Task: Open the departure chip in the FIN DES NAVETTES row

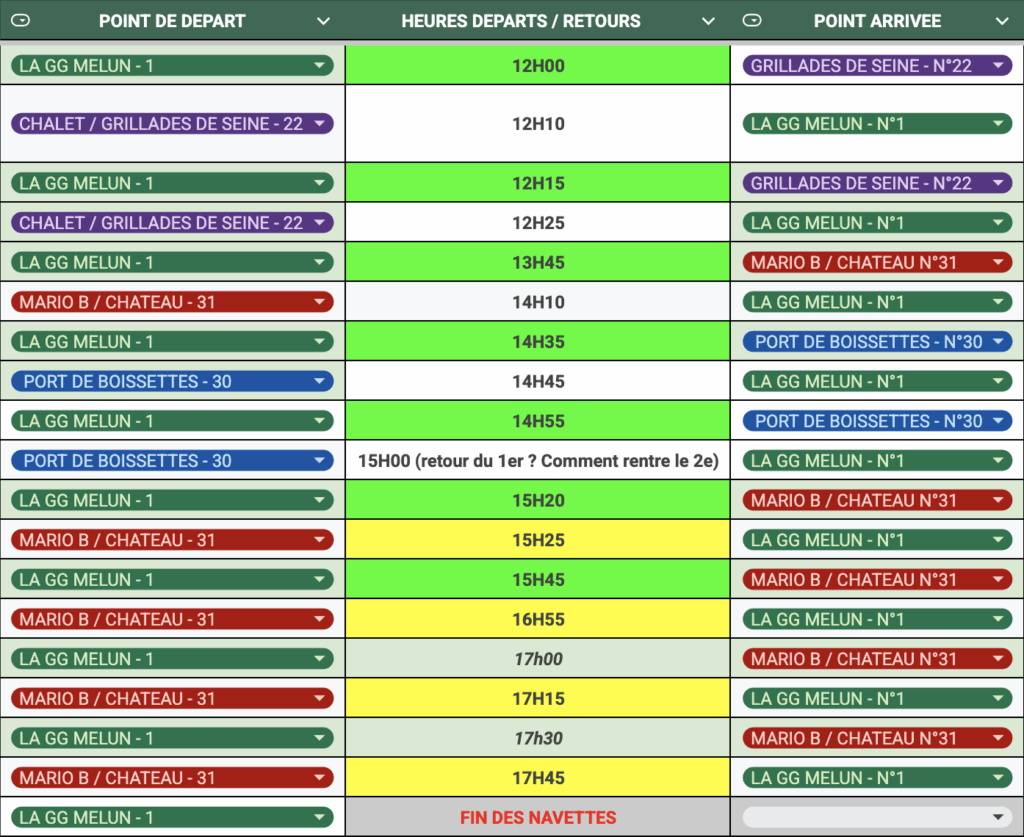Action: (x=172, y=817)
